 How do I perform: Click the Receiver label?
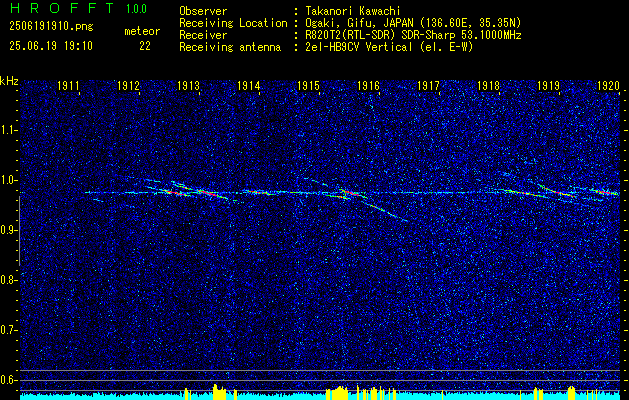pyautogui.click(x=203, y=35)
